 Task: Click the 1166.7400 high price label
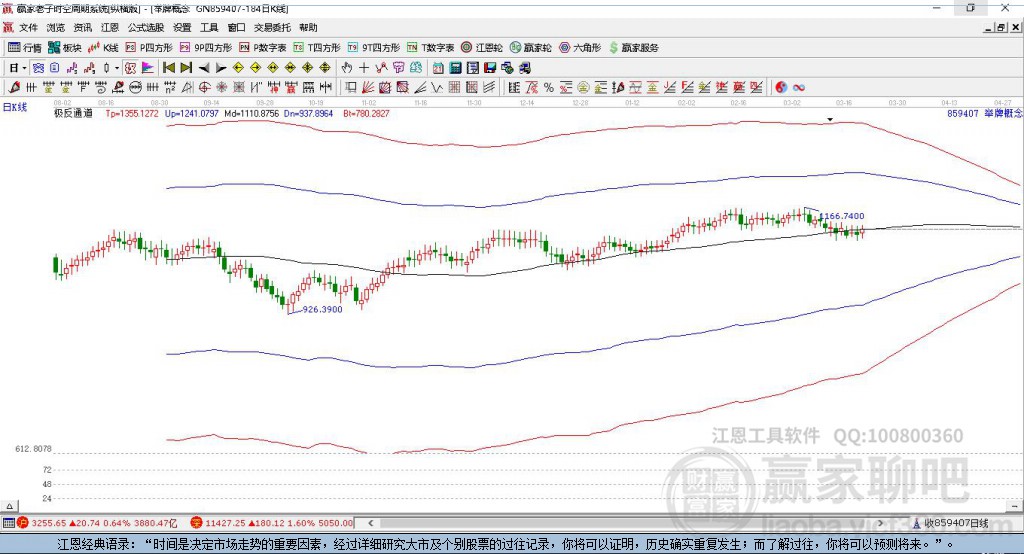point(842,216)
